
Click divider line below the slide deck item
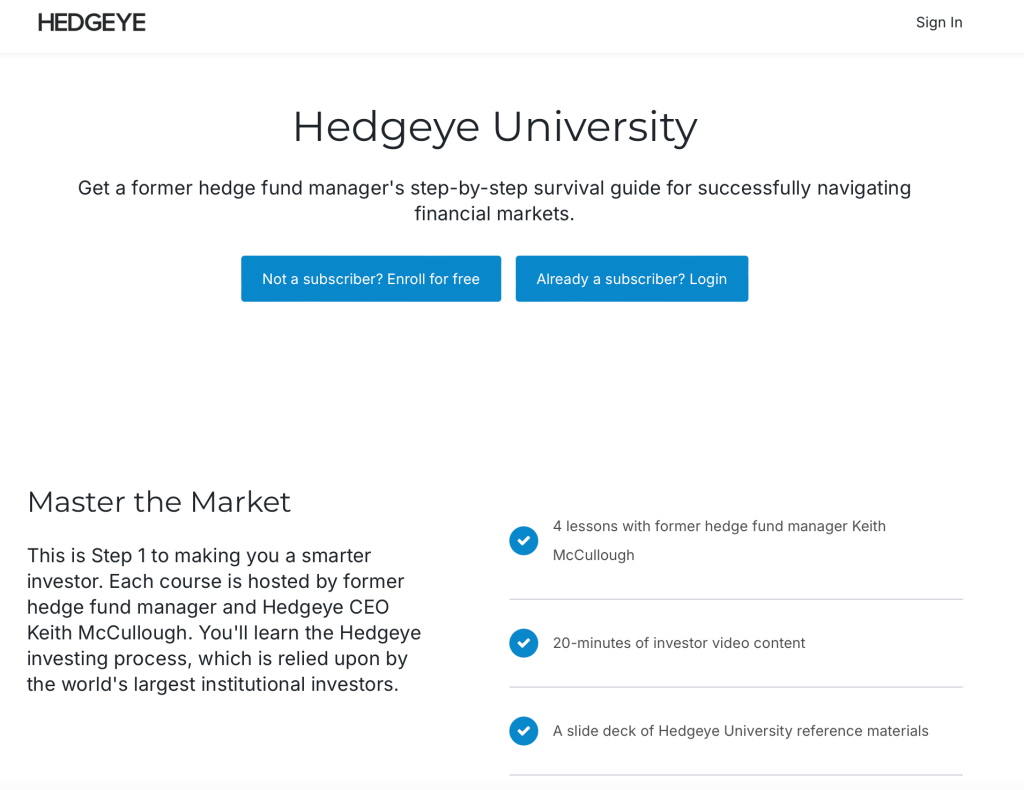click(735, 775)
